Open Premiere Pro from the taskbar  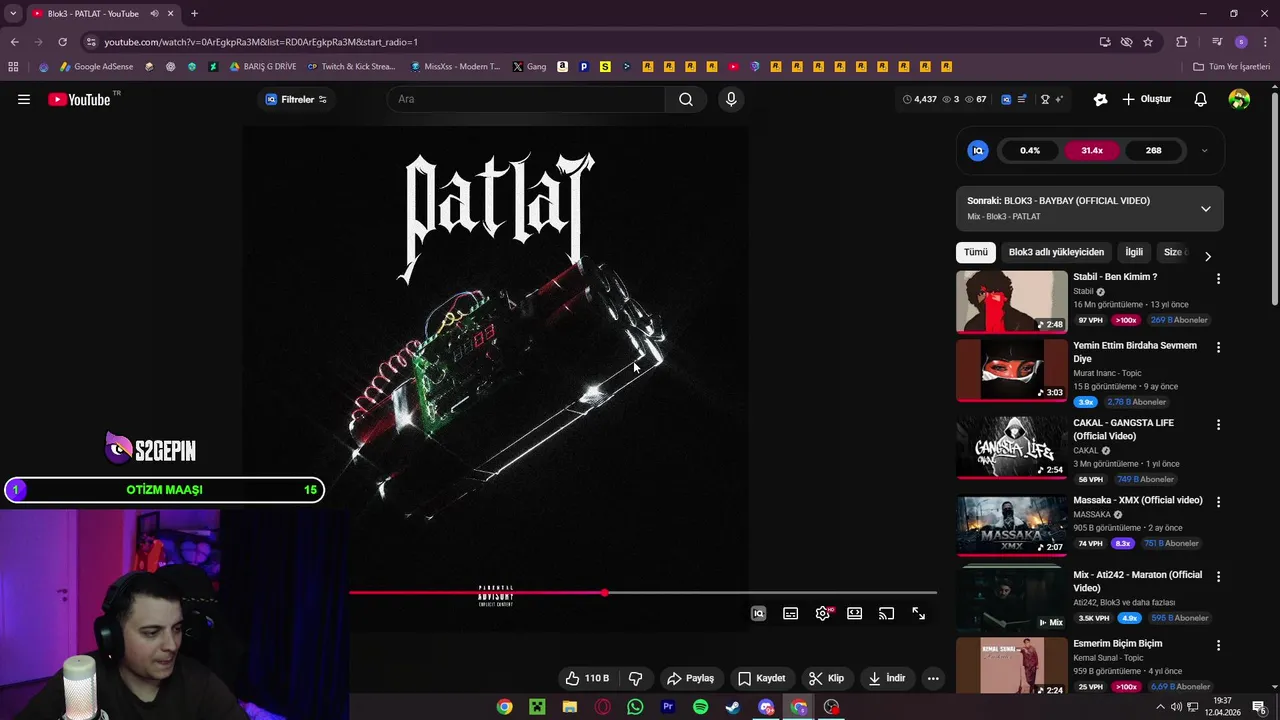coord(668,707)
